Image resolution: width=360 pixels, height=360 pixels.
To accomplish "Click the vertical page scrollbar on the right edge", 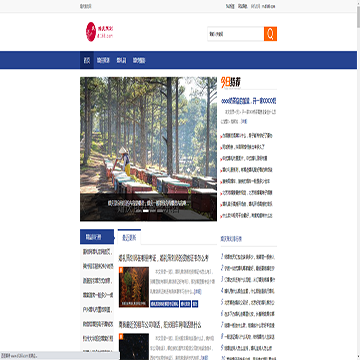I will pyautogui.click(x=358, y=180).
